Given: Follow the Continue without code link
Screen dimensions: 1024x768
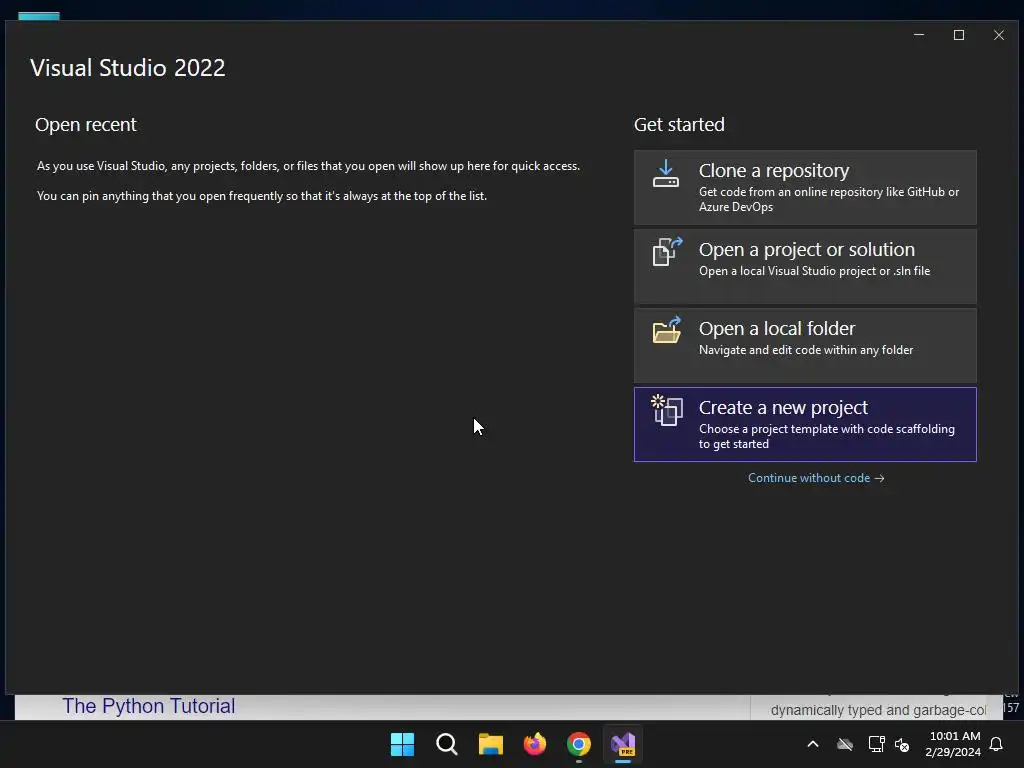Looking at the screenshot, I should pyautogui.click(x=816, y=478).
